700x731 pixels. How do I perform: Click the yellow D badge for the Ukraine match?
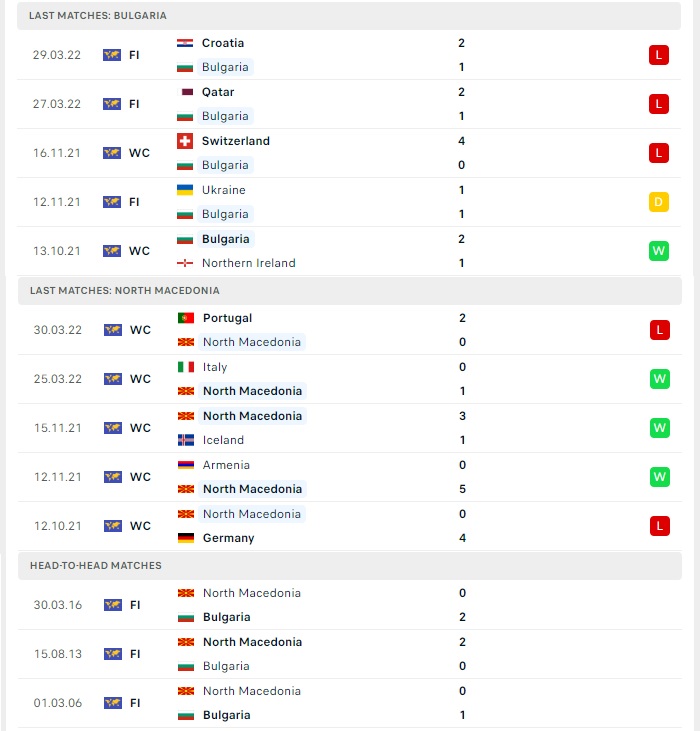tap(659, 202)
